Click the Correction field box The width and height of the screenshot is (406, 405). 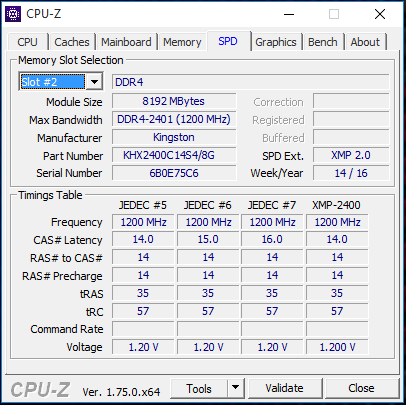(351, 101)
